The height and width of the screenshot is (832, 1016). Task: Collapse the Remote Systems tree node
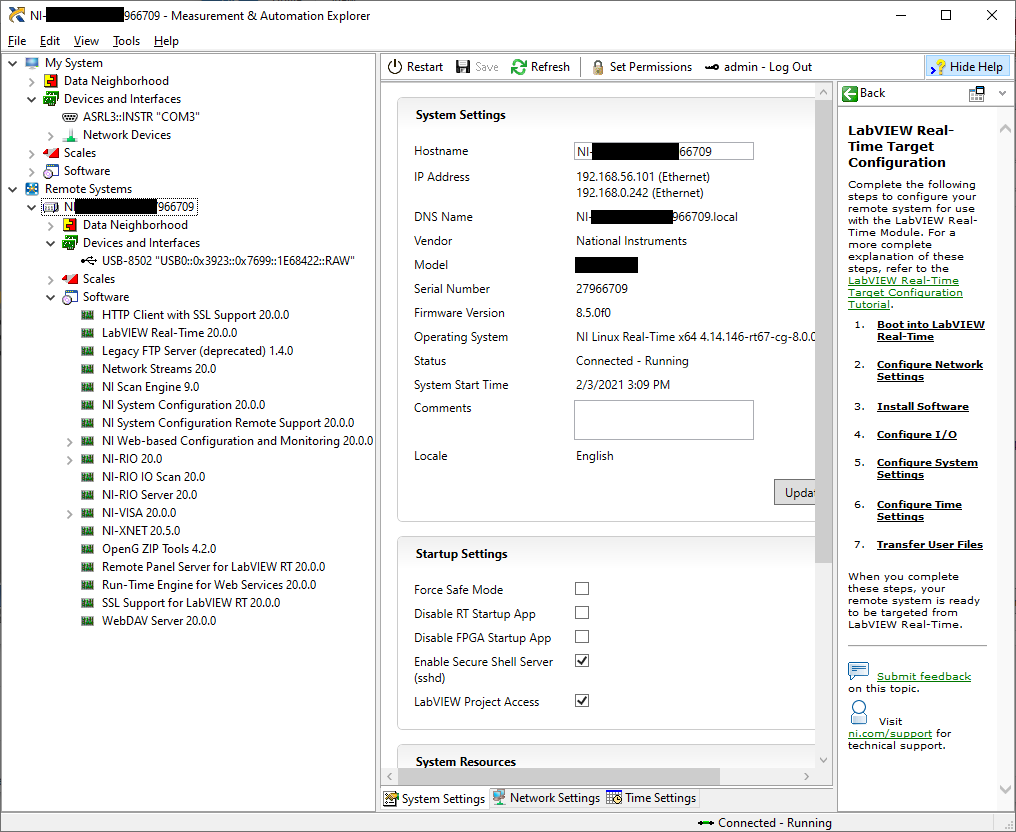pyautogui.click(x=12, y=188)
